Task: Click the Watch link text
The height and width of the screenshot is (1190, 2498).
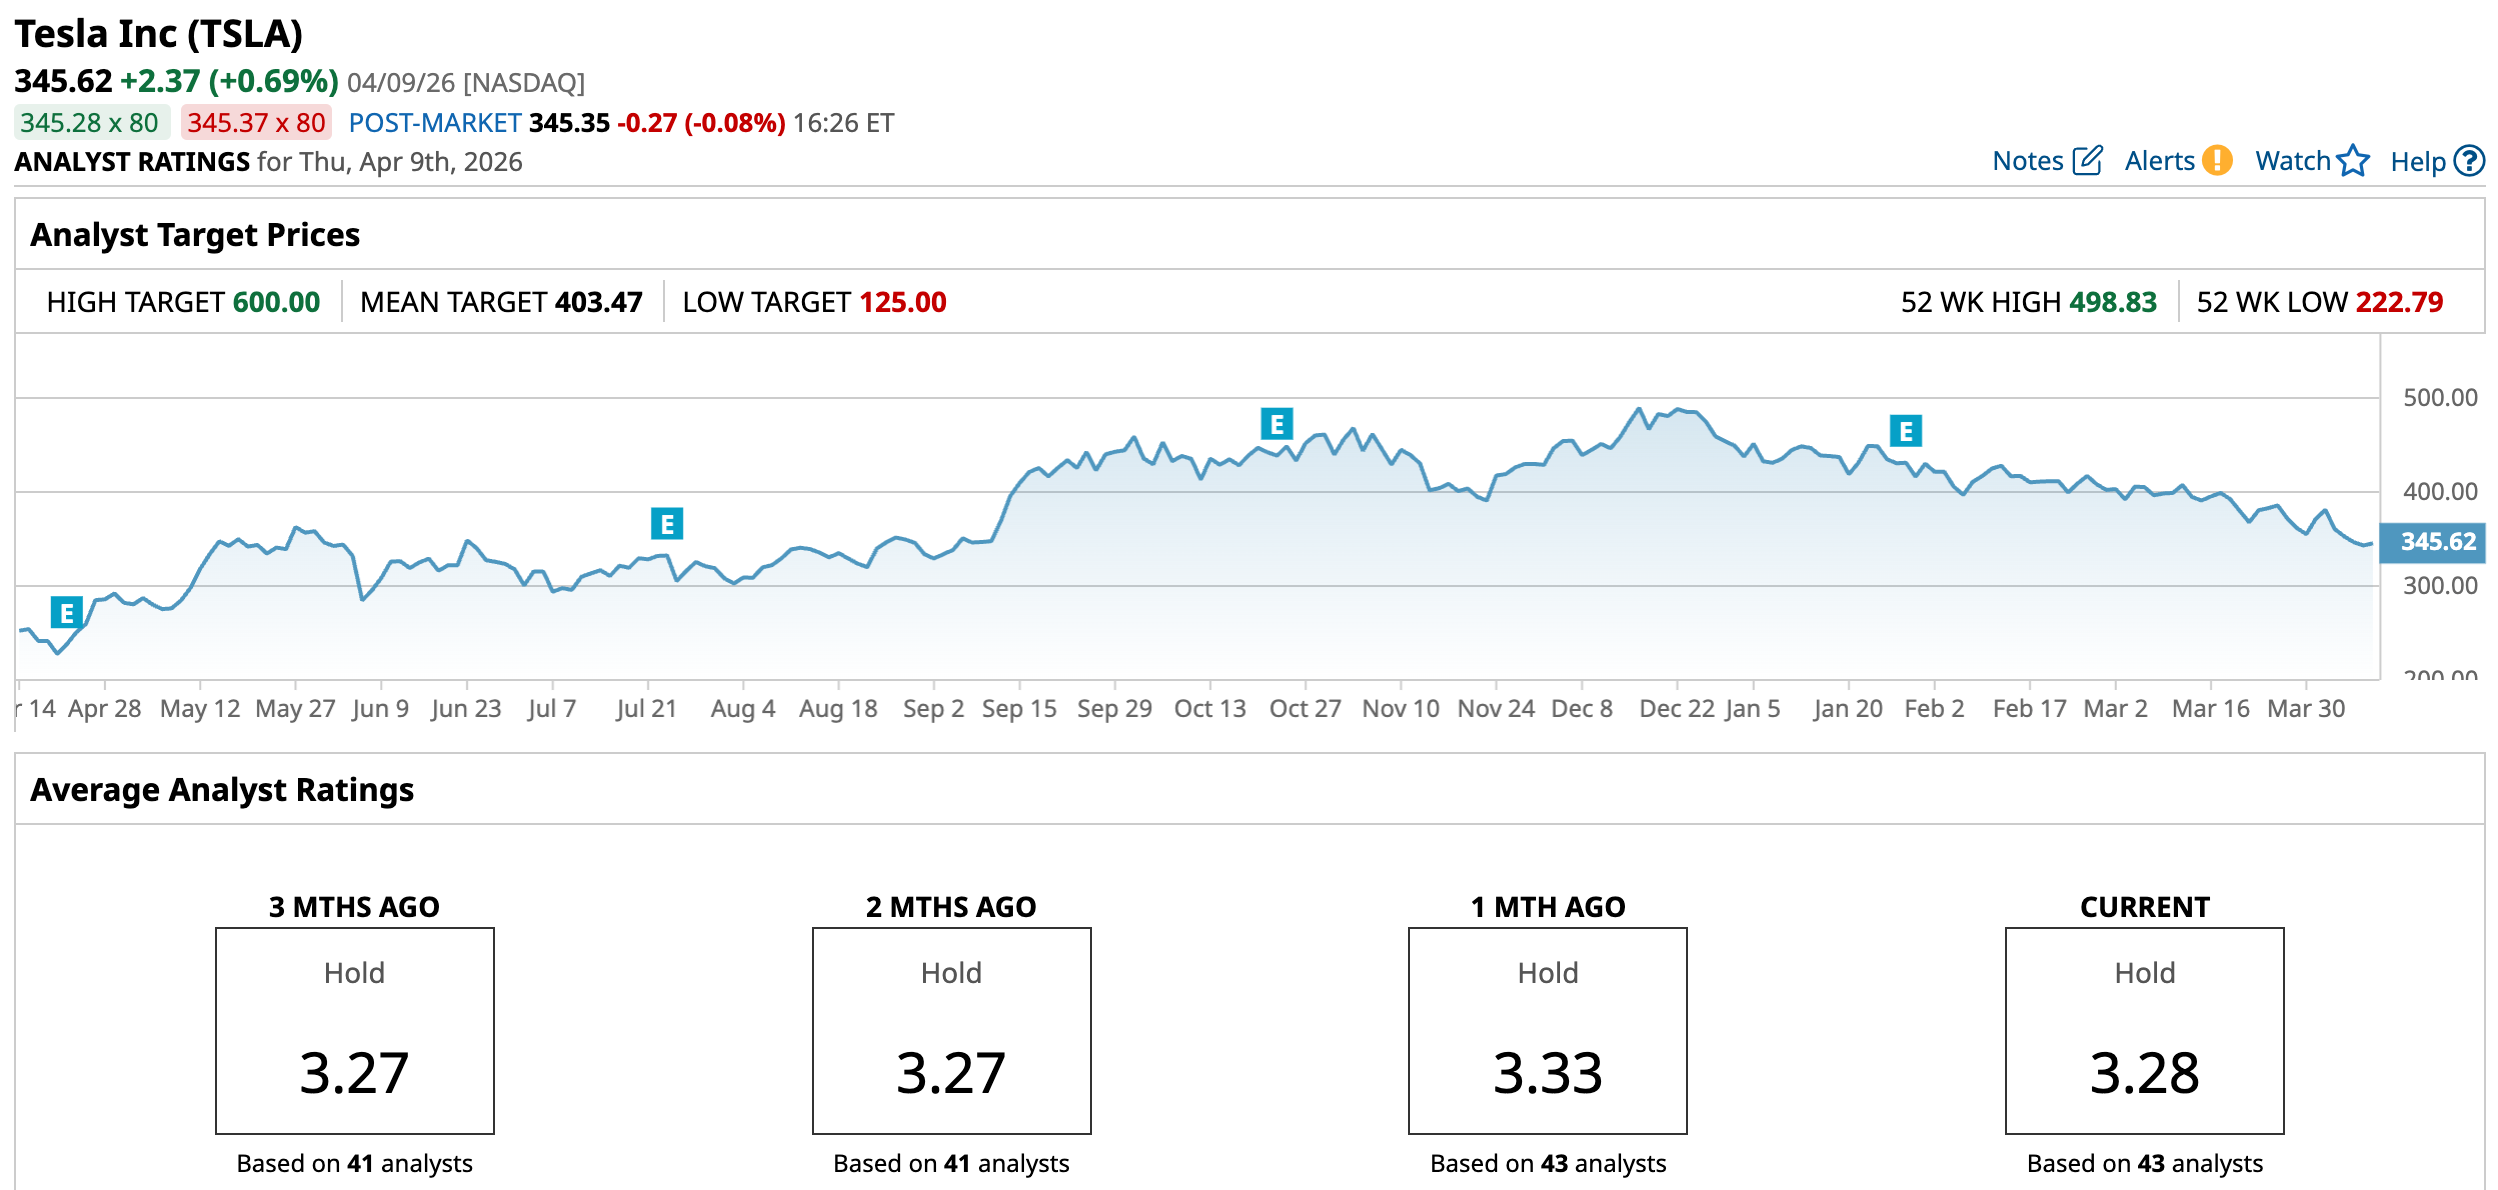Action: (2292, 161)
